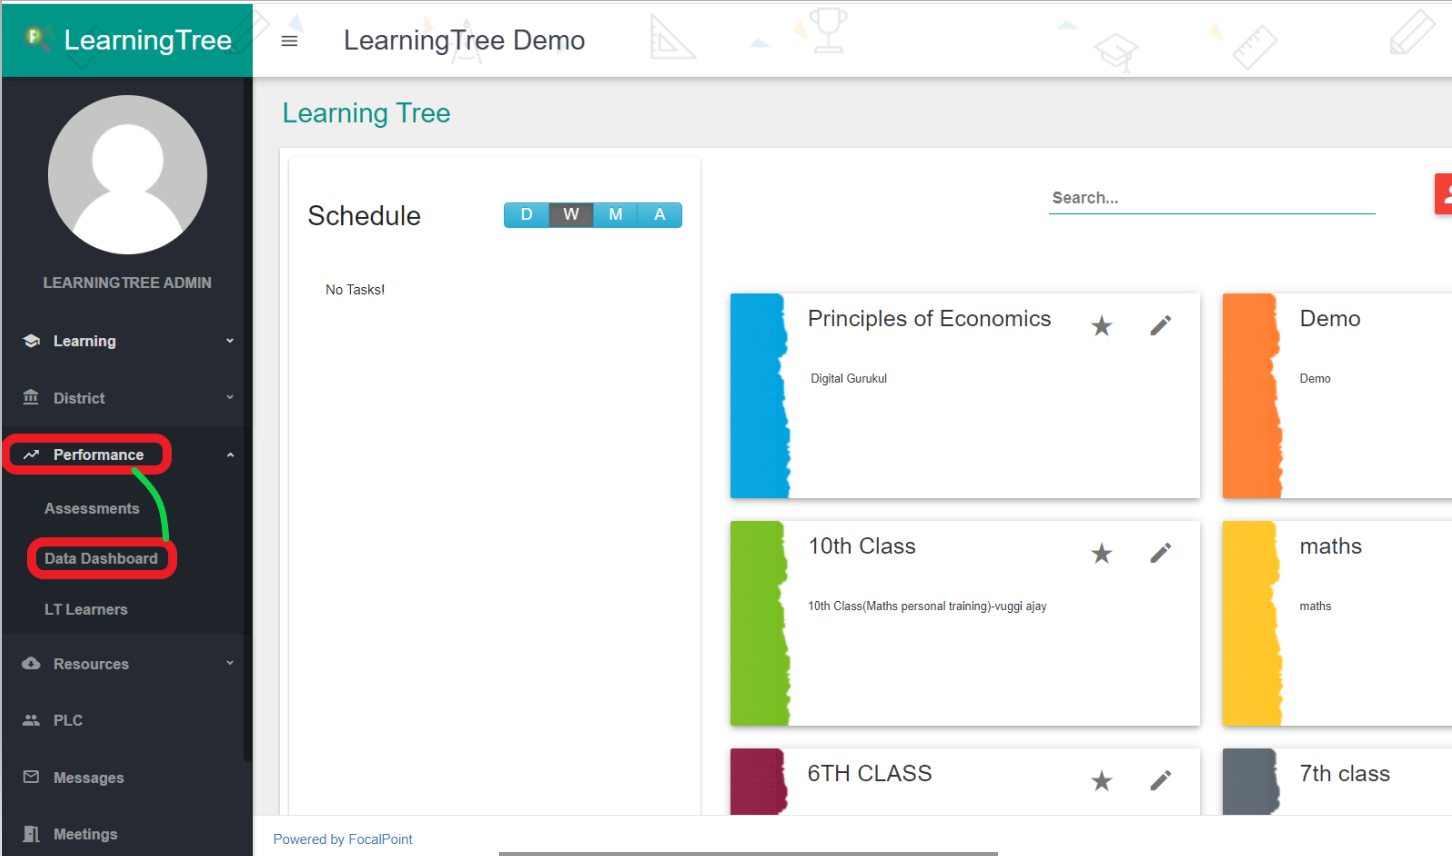Click the Search input field
Image resolution: width=1452 pixels, height=856 pixels.
click(x=1211, y=198)
